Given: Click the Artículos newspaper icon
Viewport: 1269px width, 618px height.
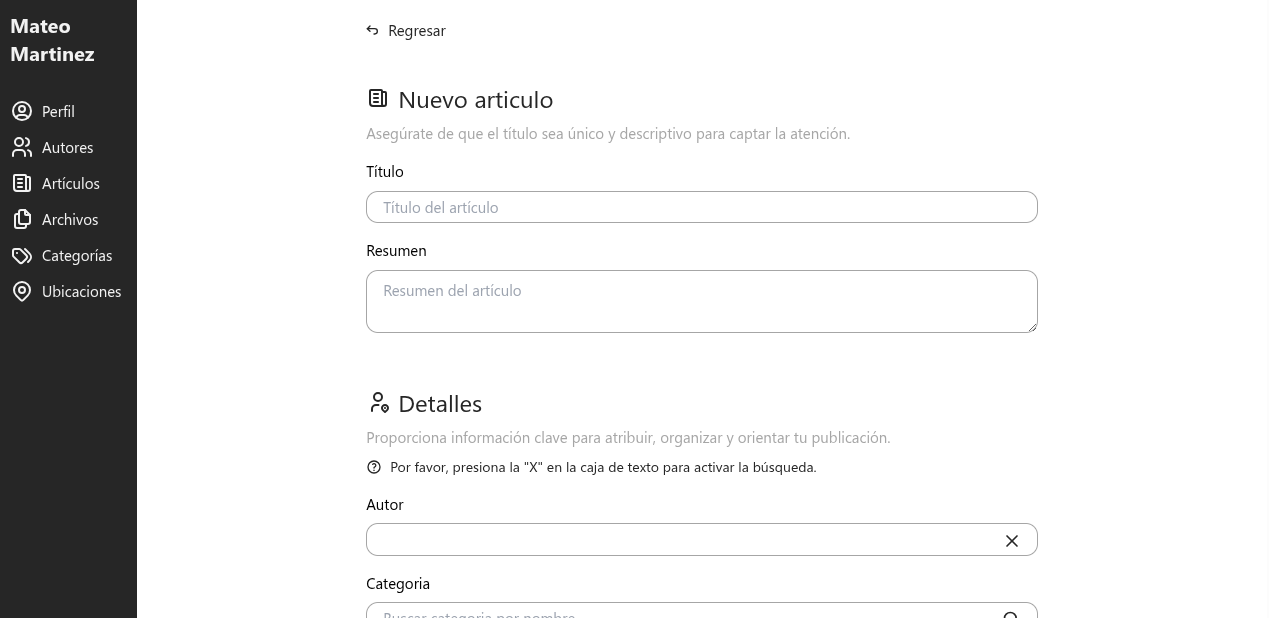Looking at the screenshot, I should pos(22,183).
